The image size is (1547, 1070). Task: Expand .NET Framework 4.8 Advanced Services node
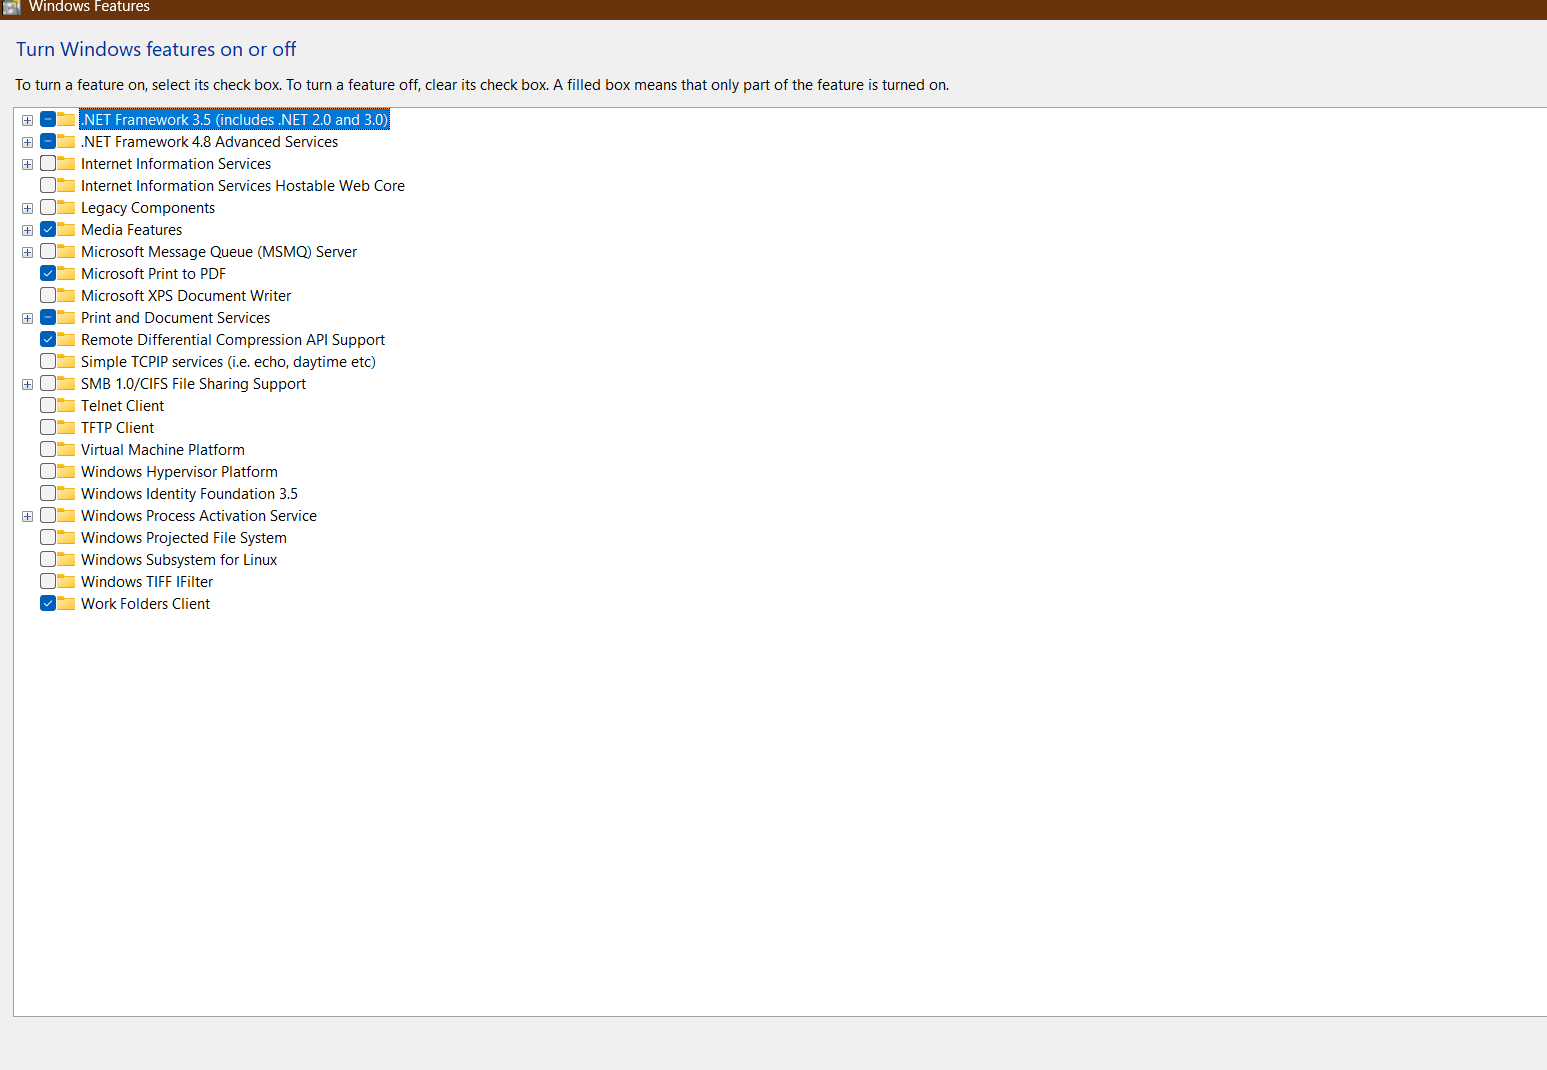[28, 142]
